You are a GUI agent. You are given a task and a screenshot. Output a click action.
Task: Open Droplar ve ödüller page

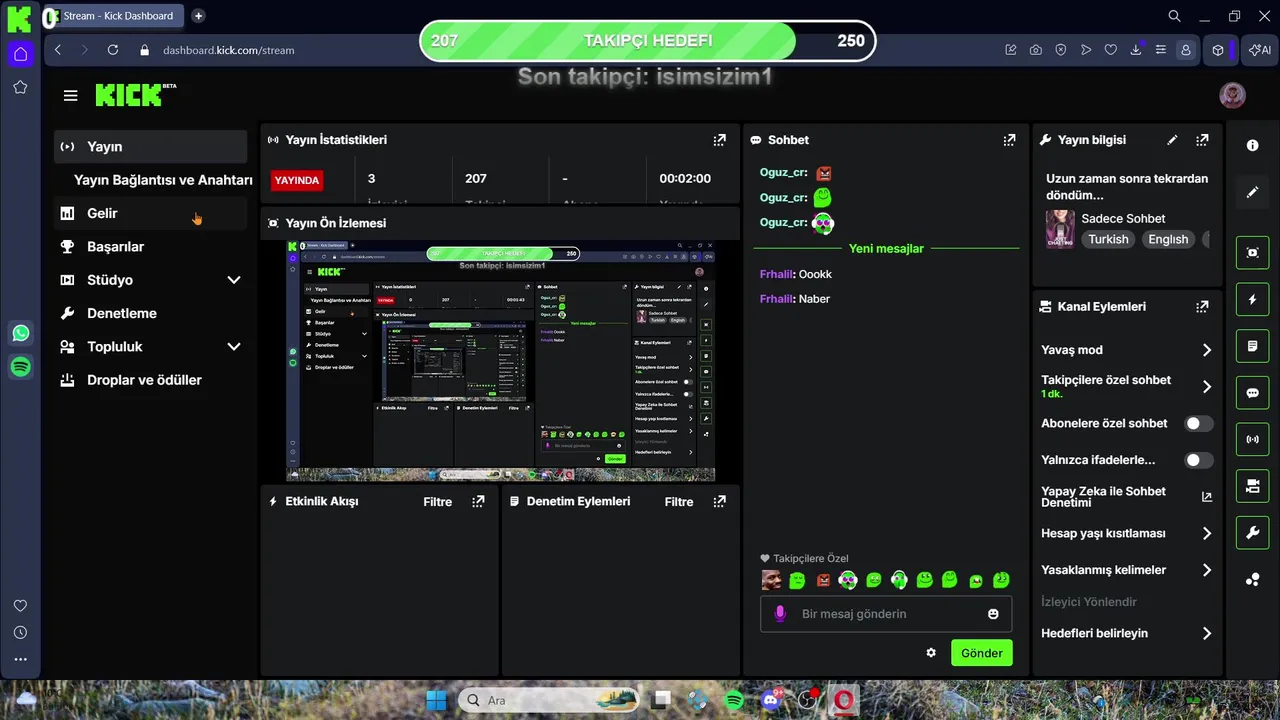(150, 380)
